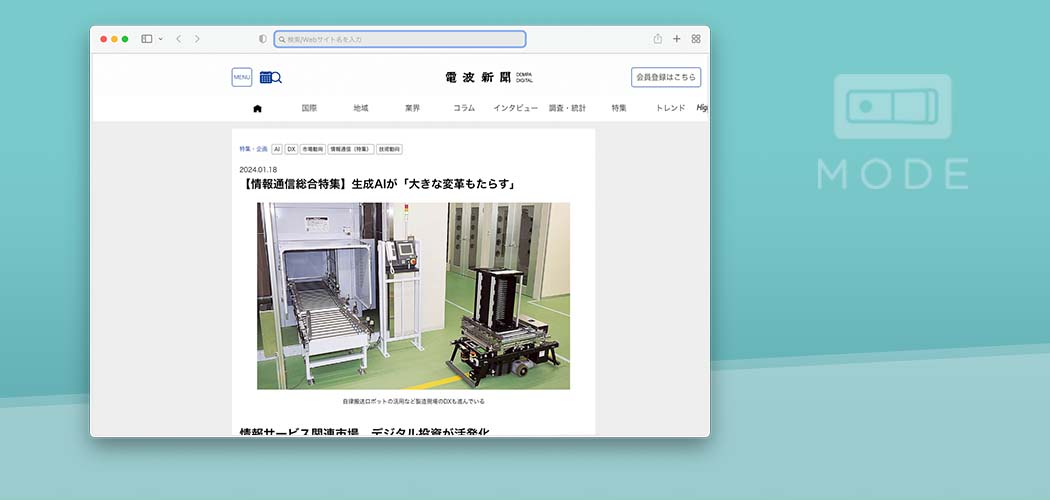Click the Share icon in Safari toolbar
Image resolution: width=1050 pixels, height=500 pixels.
pyautogui.click(x=658, y=39)
